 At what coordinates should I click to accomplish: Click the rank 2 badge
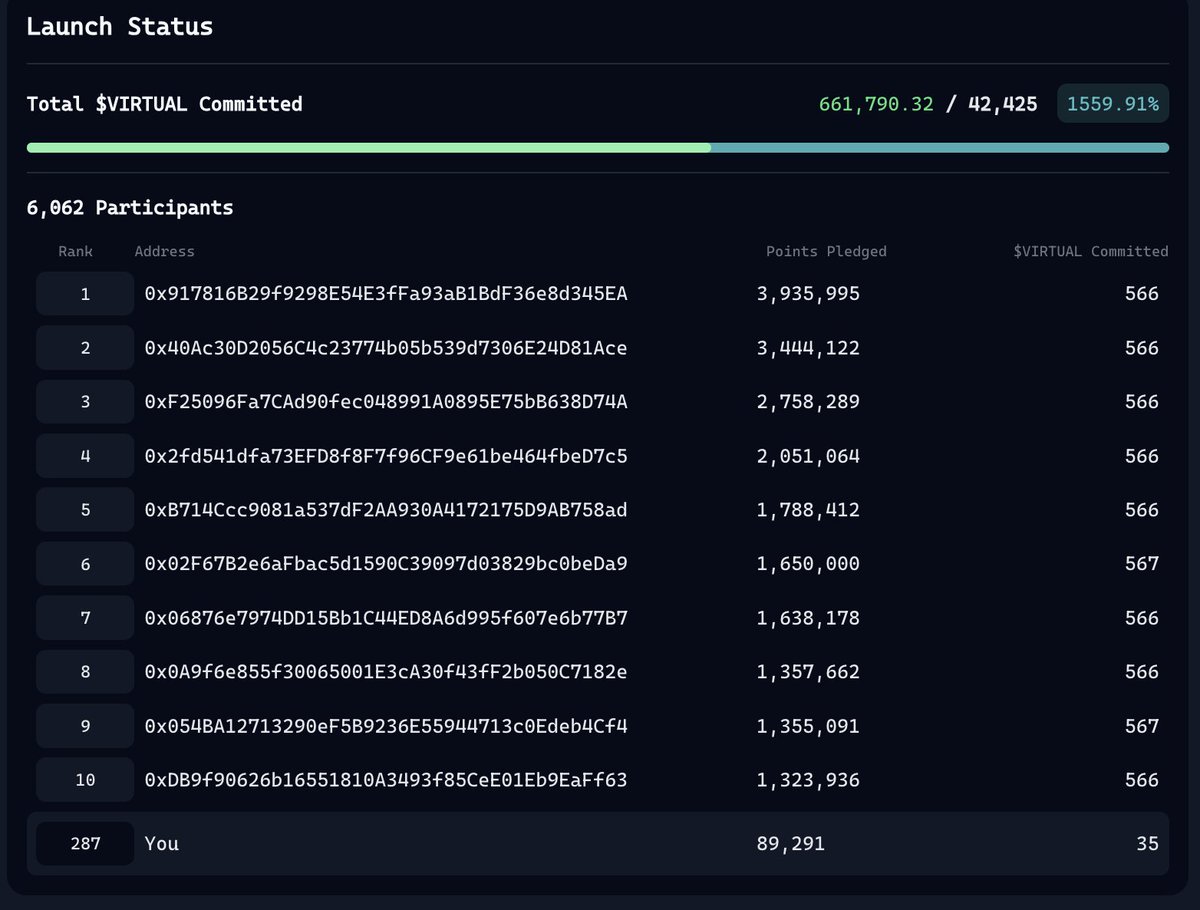pyautogui.click(x=85, y=348)
